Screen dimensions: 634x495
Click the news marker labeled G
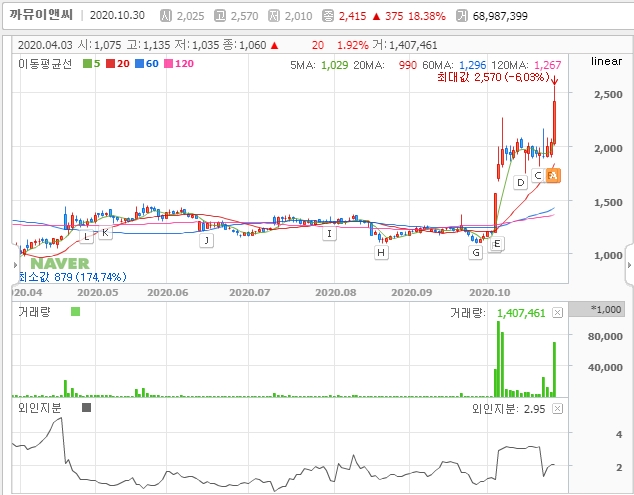point(476,253)
